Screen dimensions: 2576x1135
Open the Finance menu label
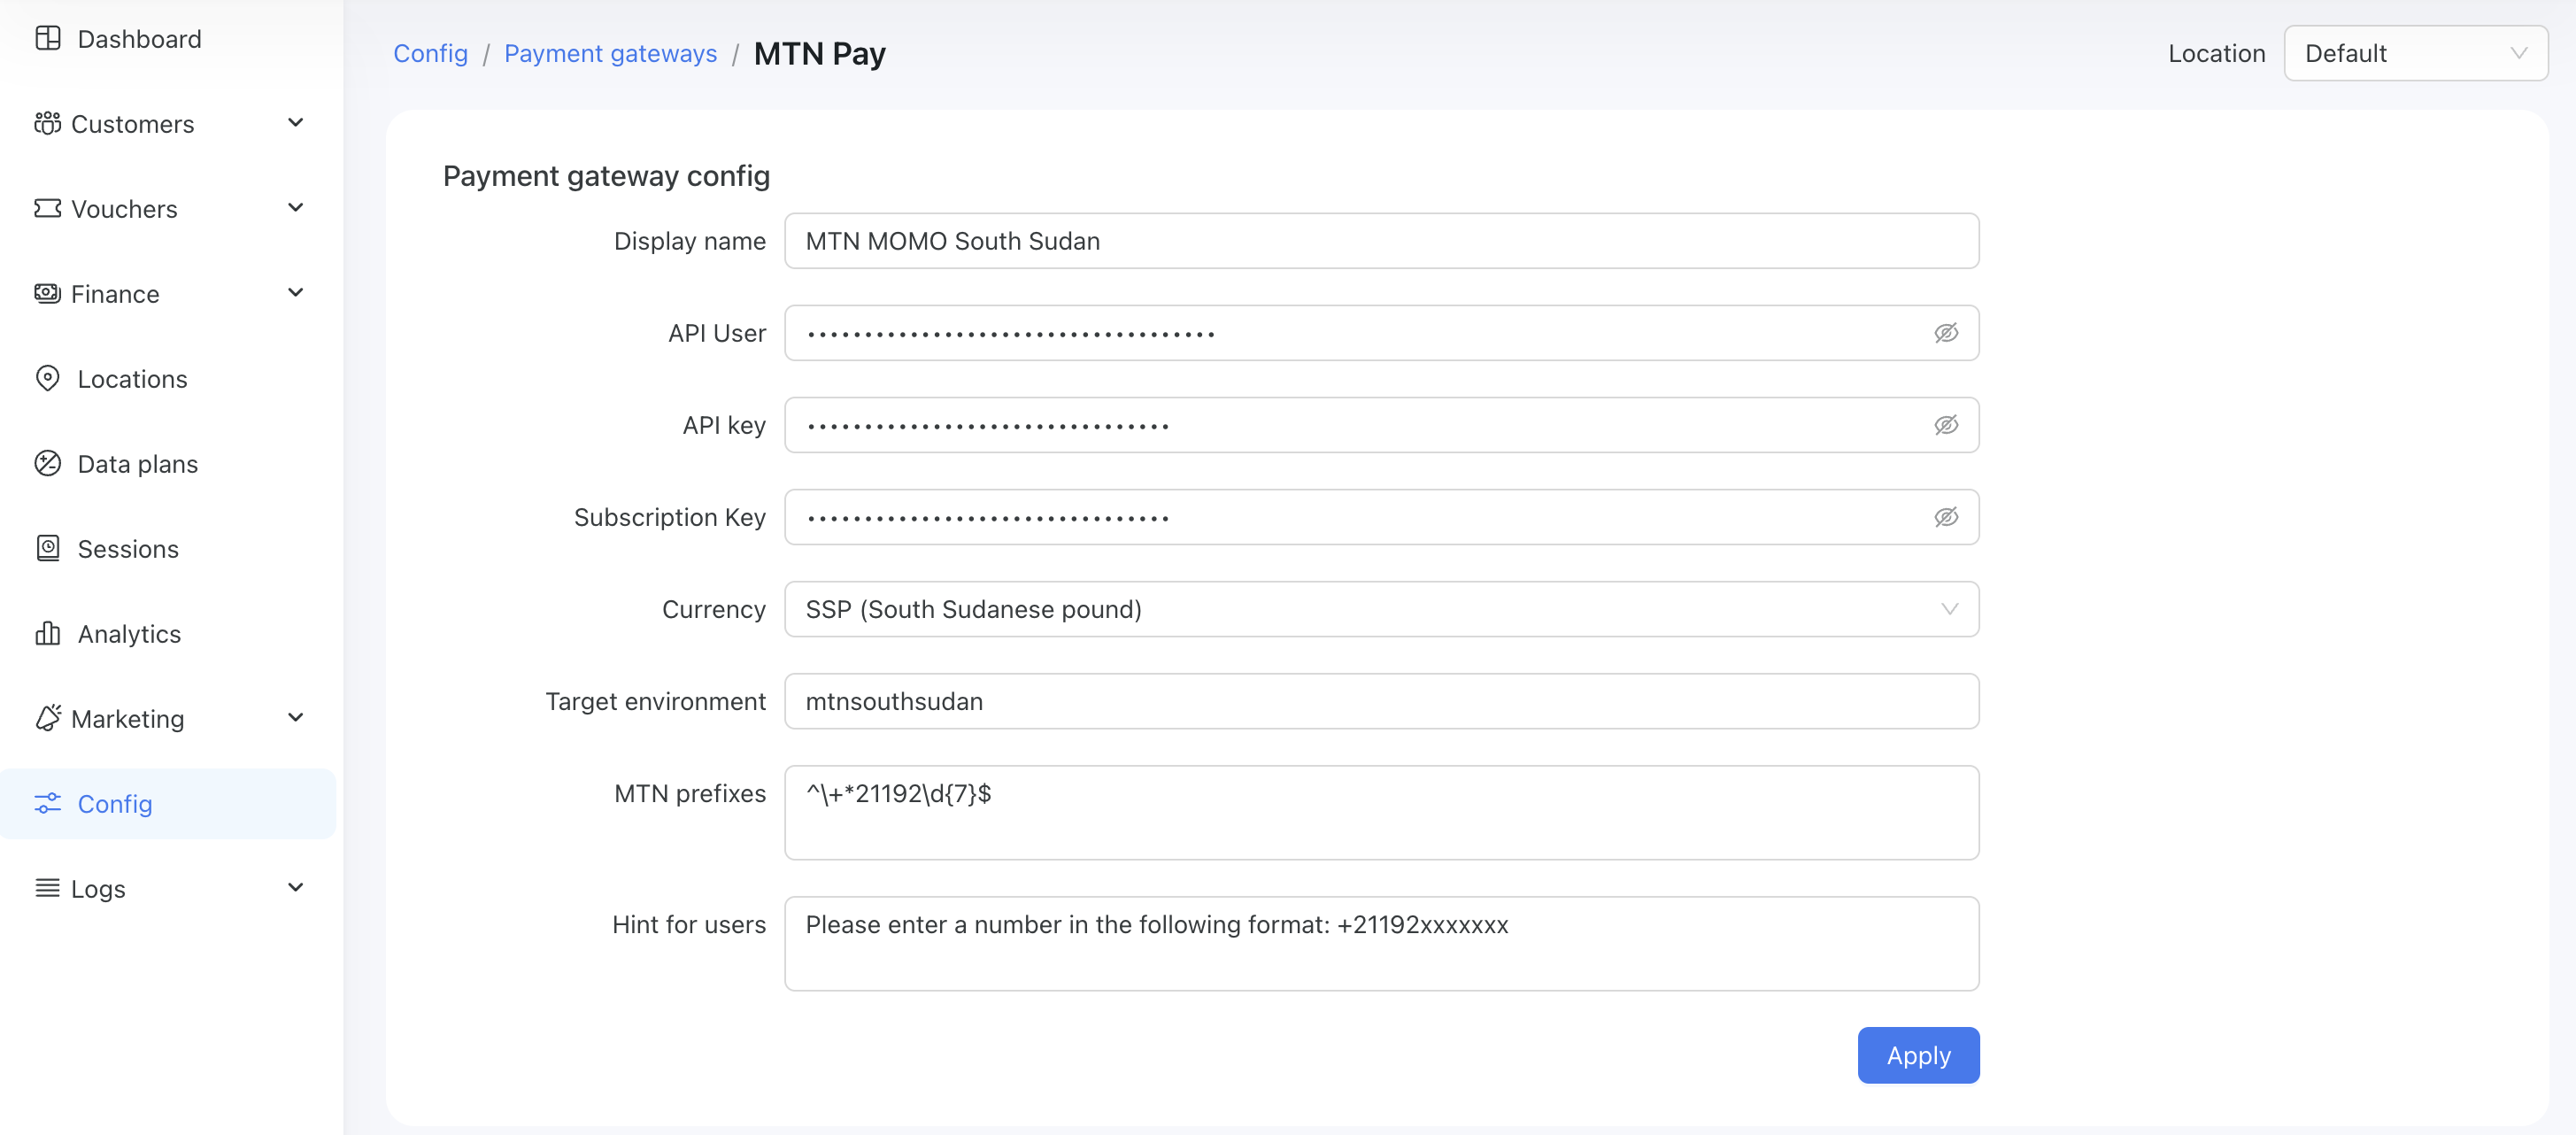115,294
